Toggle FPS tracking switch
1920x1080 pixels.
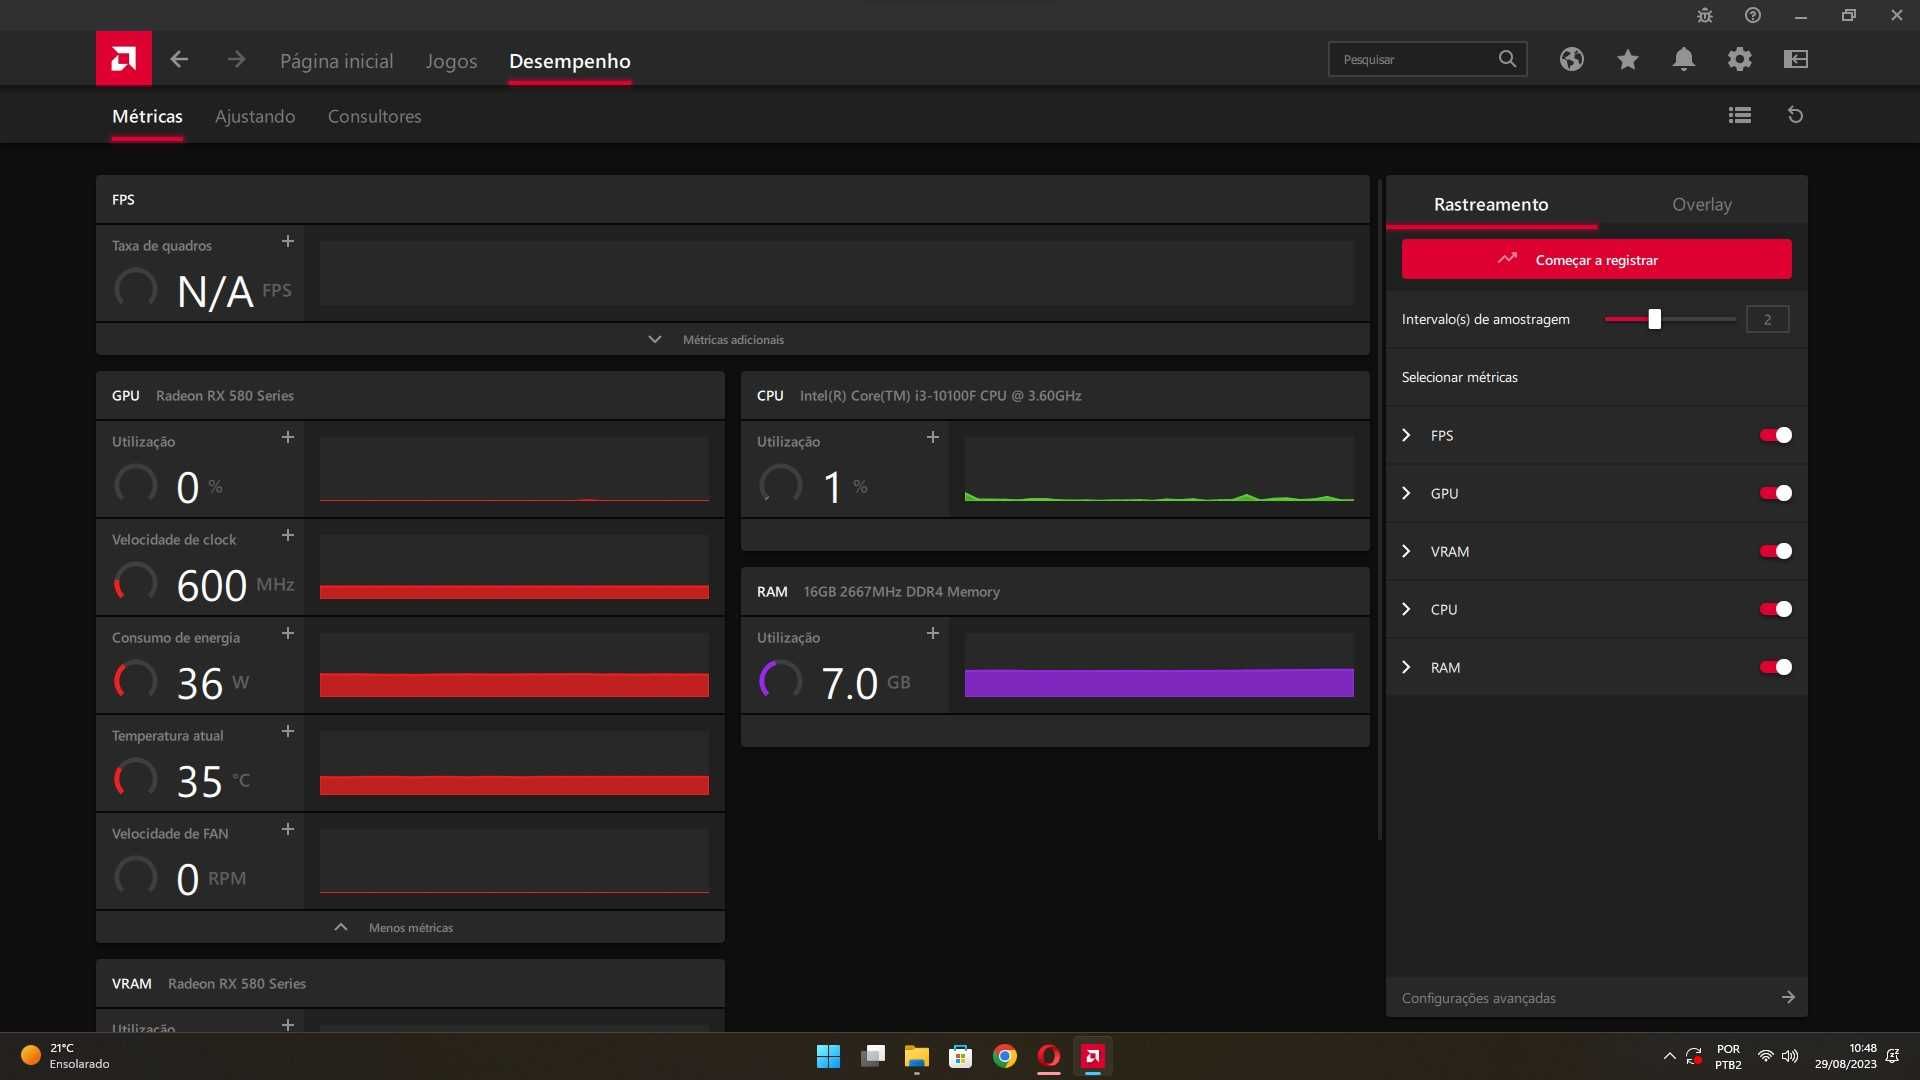coord(1776,435)
